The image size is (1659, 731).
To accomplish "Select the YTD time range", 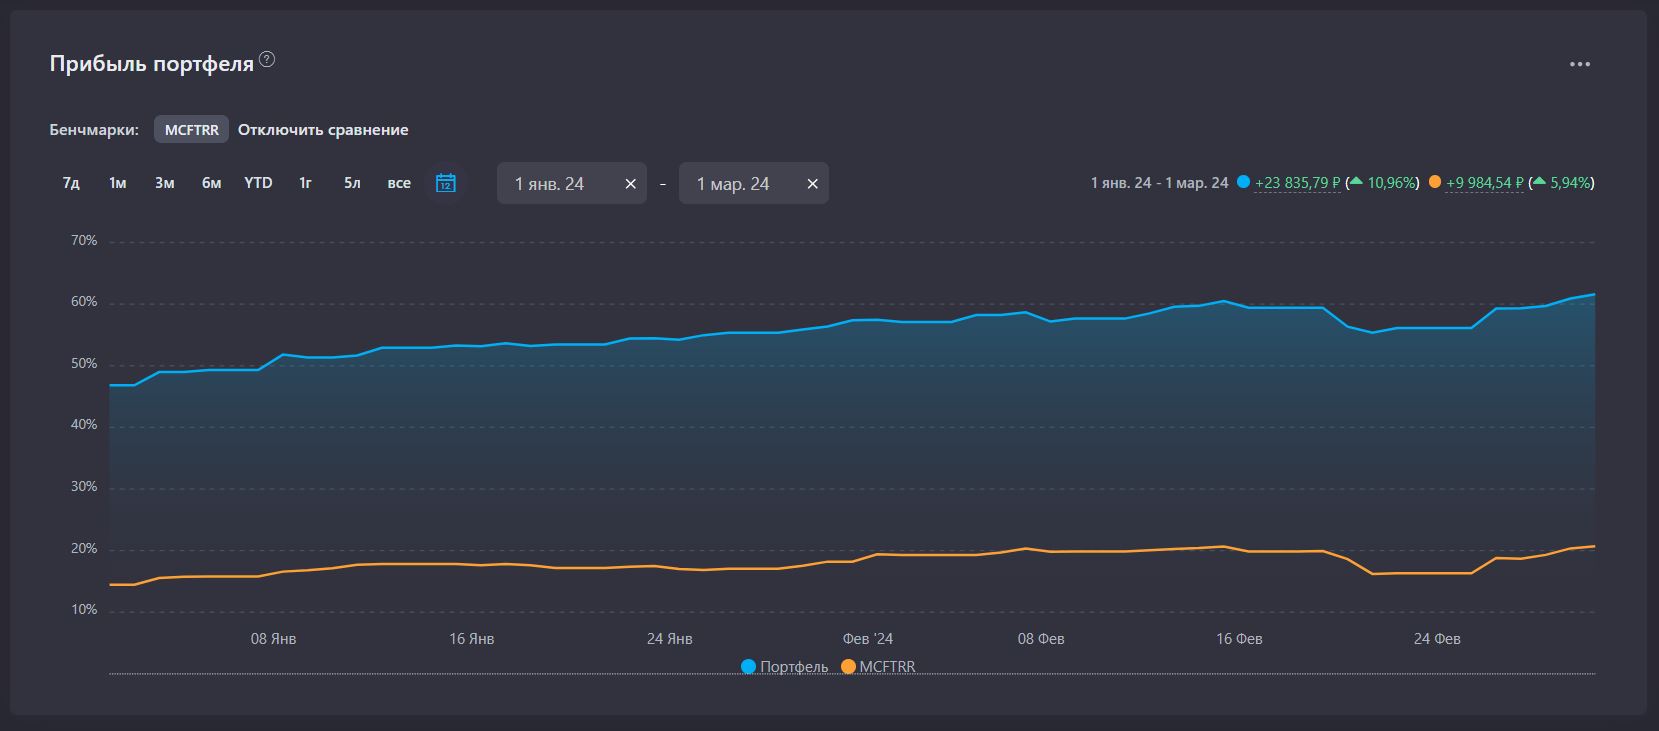I will pyautogui.click(x=258, y=183).
